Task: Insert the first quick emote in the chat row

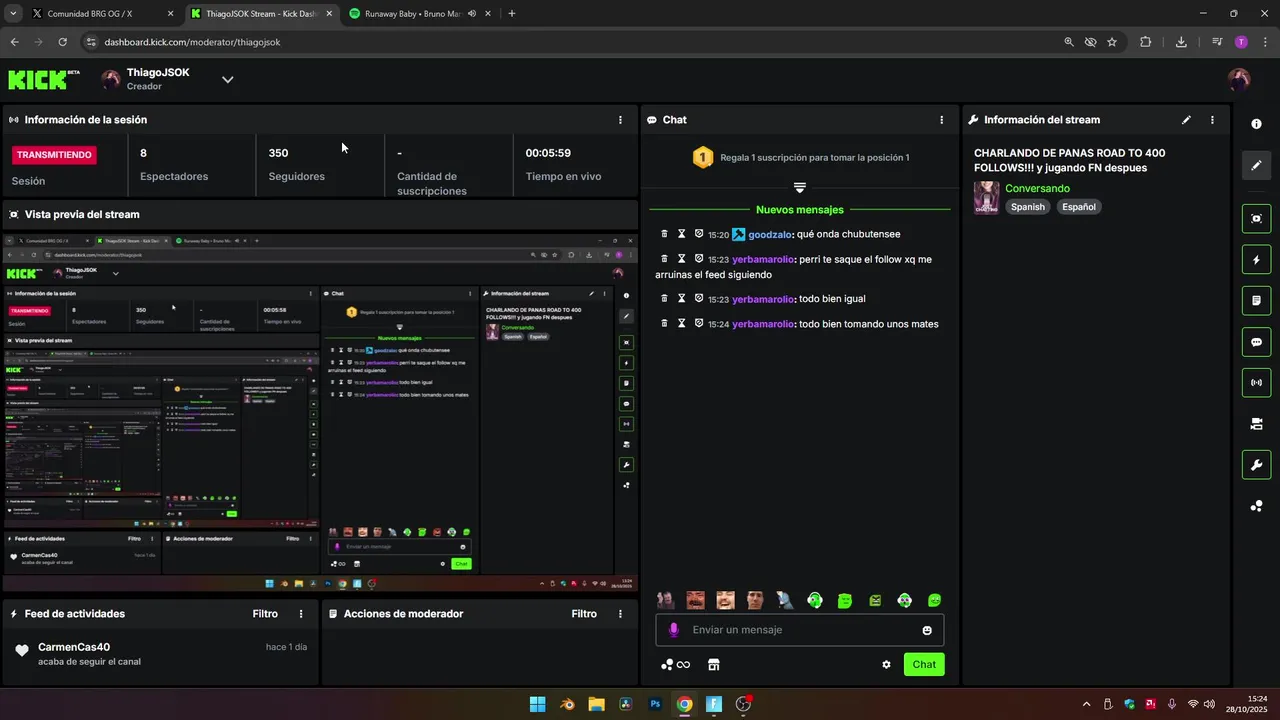Action: (x=665, y=600)
